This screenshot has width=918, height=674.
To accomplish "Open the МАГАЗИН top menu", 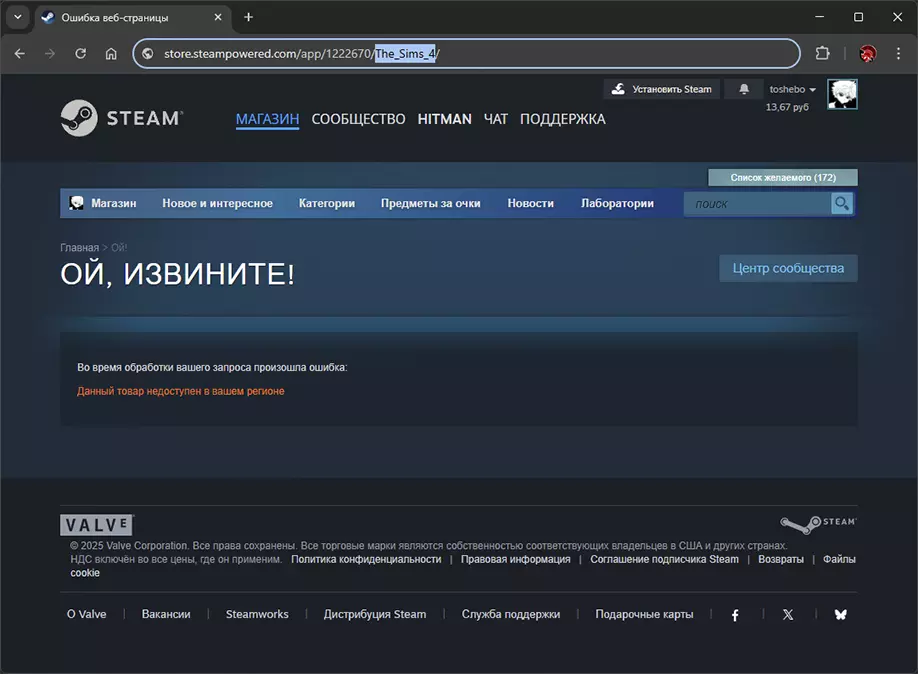I will click(x=268, y=119).
